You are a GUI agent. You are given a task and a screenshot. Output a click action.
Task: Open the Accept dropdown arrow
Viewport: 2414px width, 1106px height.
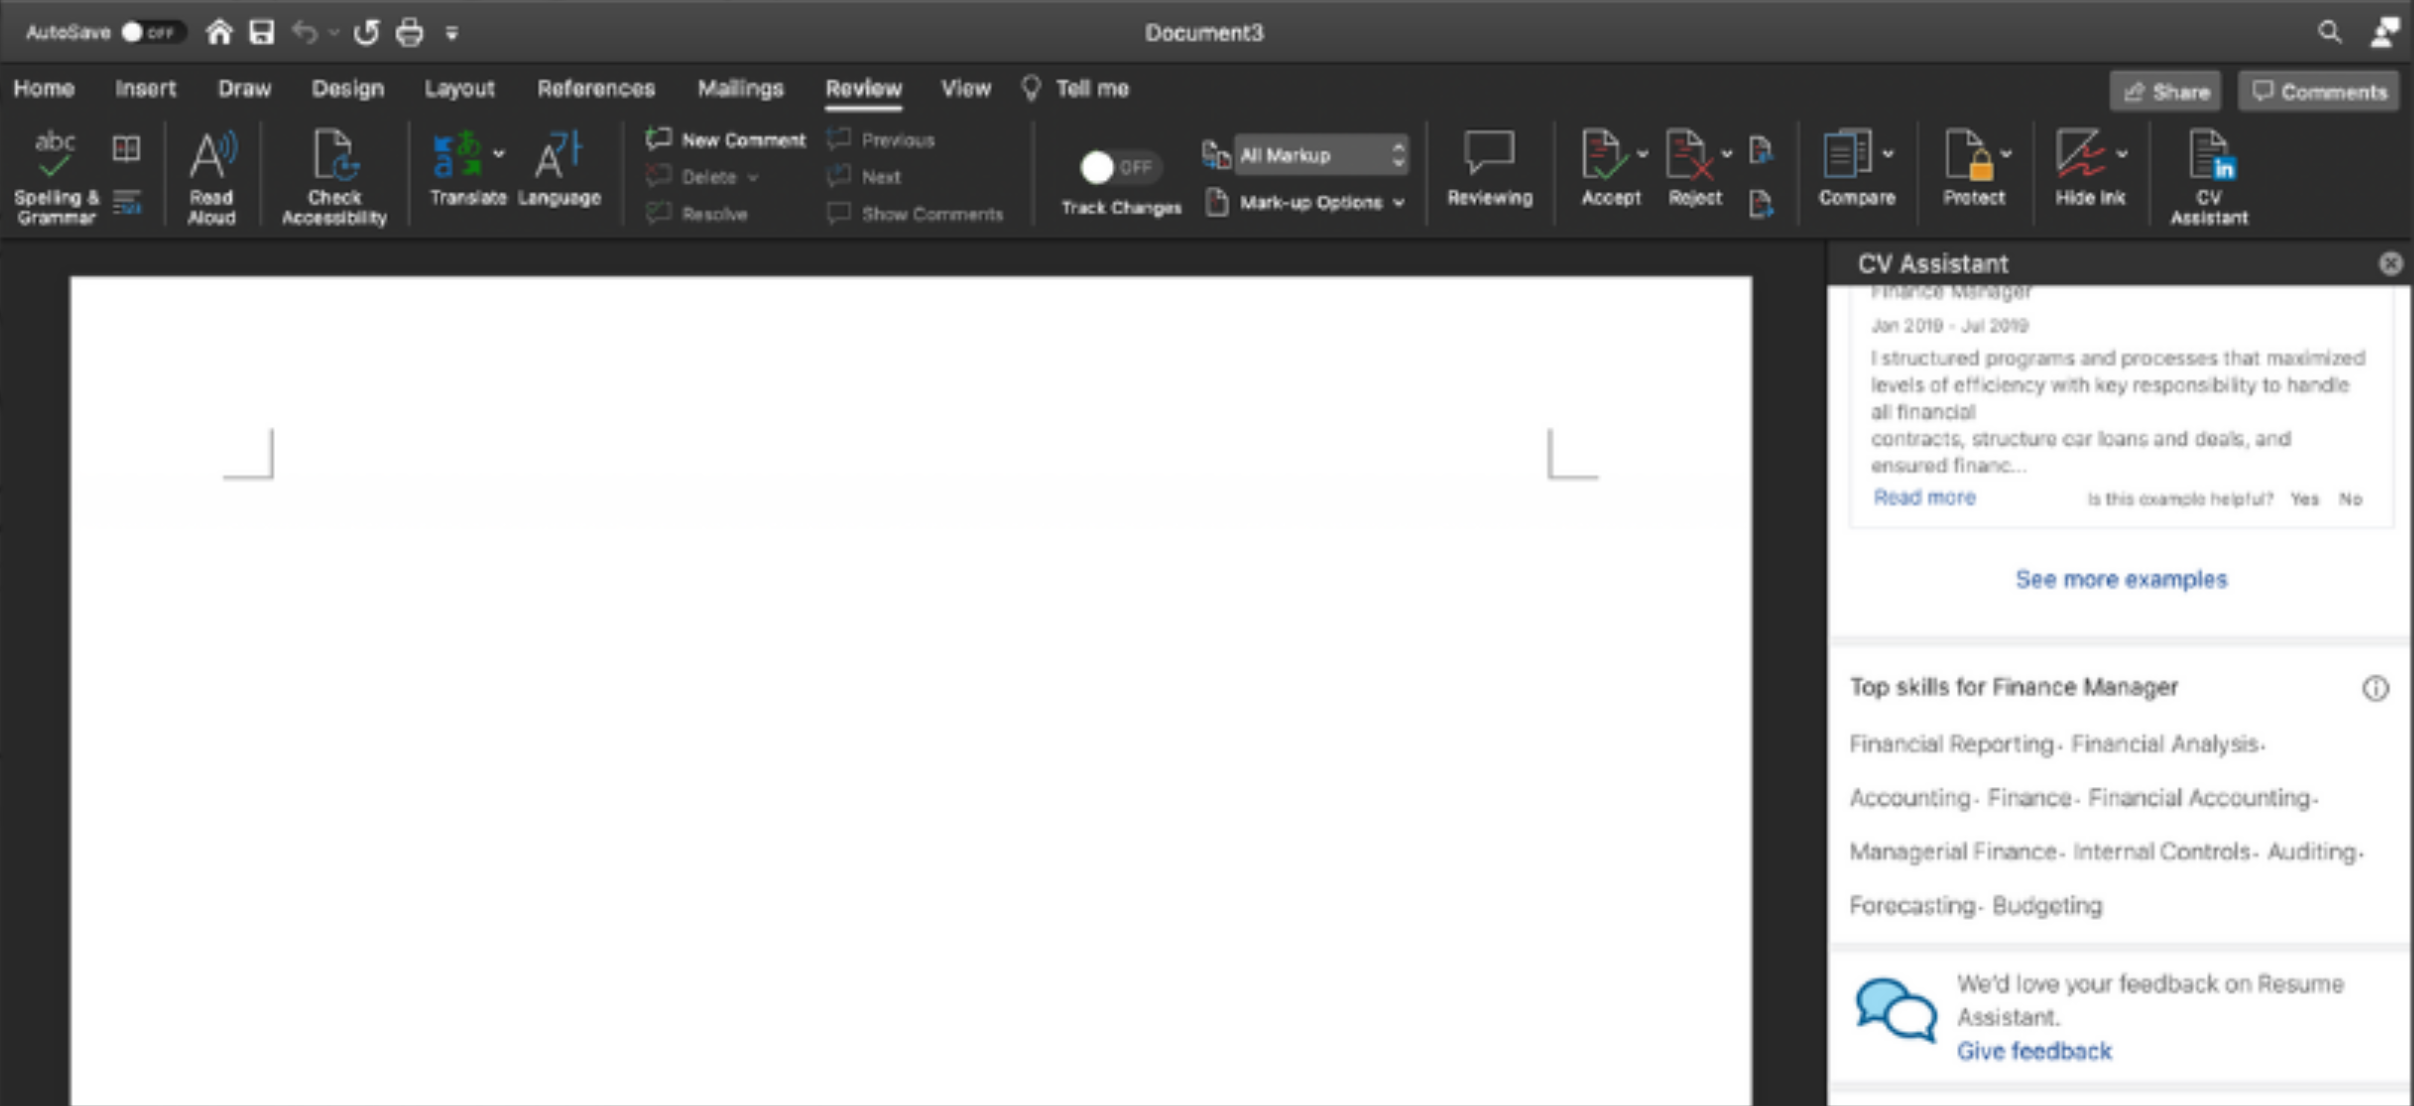tap(1642, 154)
